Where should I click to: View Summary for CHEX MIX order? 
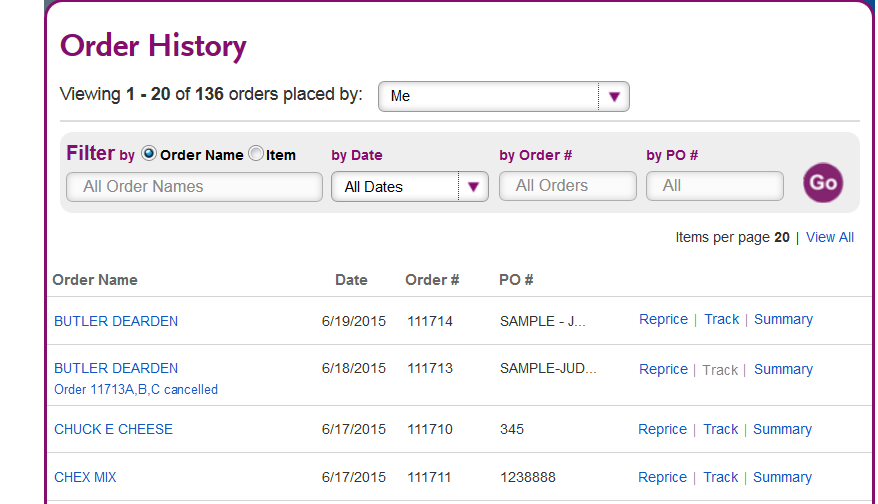(782, 478)
